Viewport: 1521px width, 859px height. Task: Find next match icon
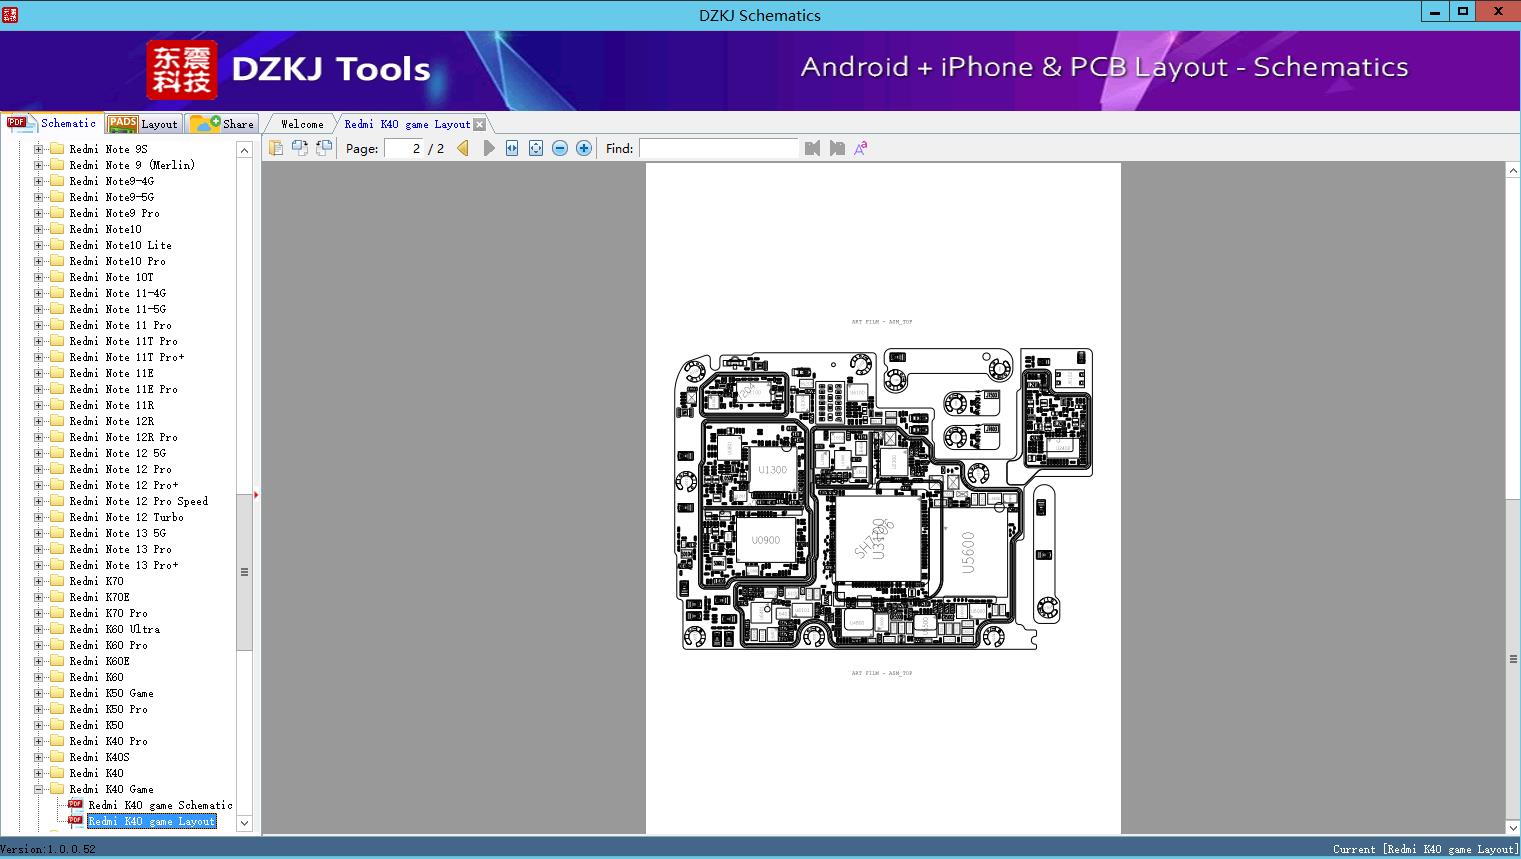pyautogui.click(x=837, y=148)
